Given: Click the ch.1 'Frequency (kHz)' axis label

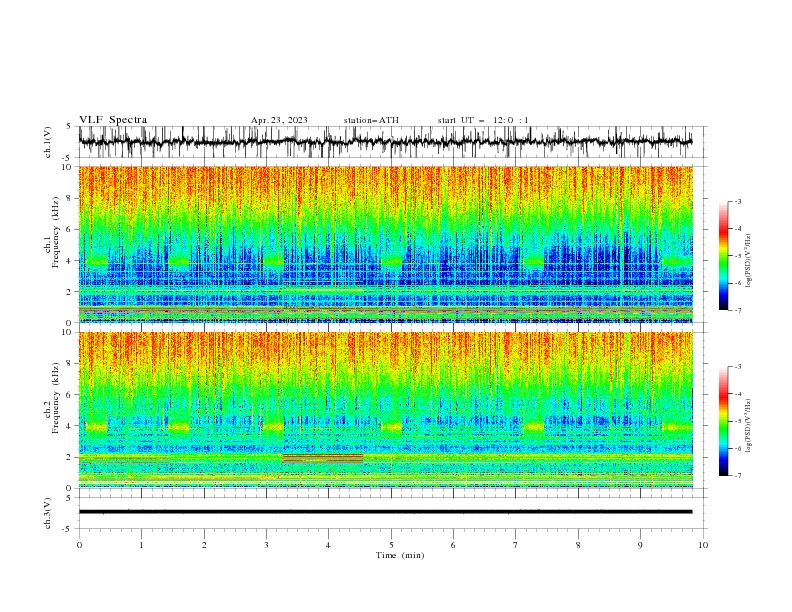Looking at the screenshot, I should coord(55,232).
